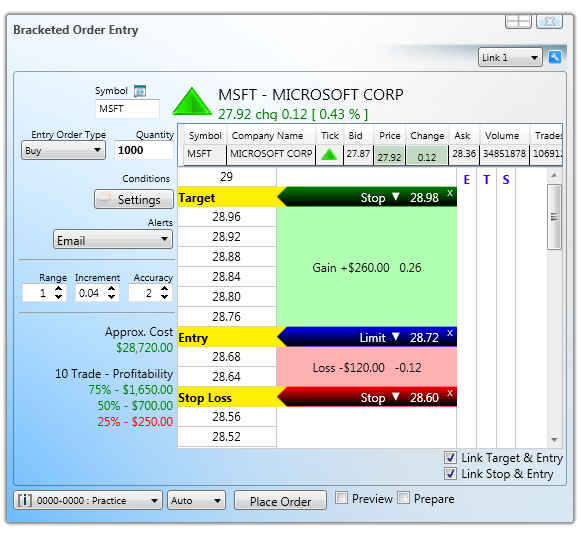
Task: Increase the Increment value
Action: click(x=112, y=288)
